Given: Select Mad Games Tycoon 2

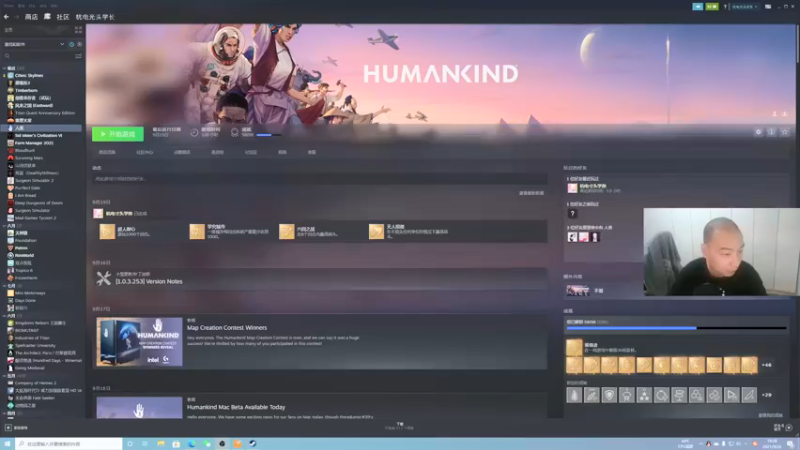Looking at the screenshot, I should tap(35, 218).
